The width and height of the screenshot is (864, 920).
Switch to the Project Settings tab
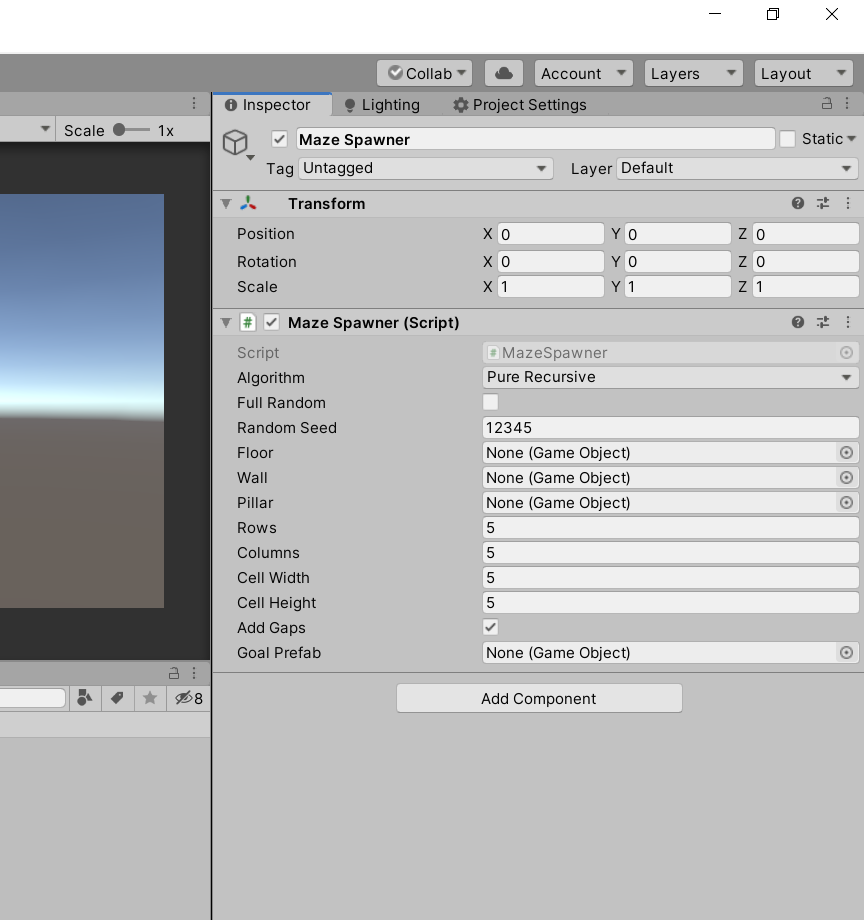pyautogui.click(x=520, y=104)
